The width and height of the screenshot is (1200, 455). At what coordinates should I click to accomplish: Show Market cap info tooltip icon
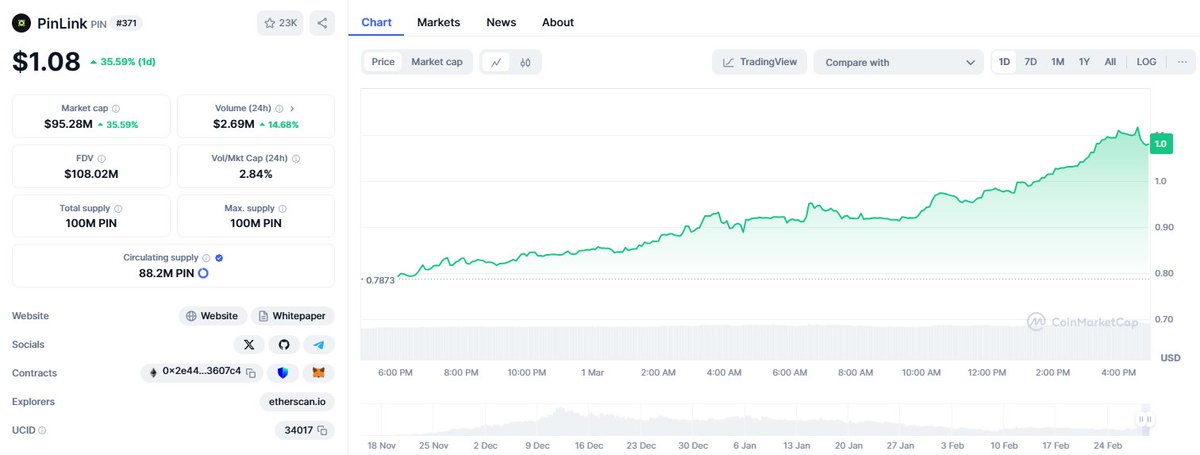[x=116, y=108]
